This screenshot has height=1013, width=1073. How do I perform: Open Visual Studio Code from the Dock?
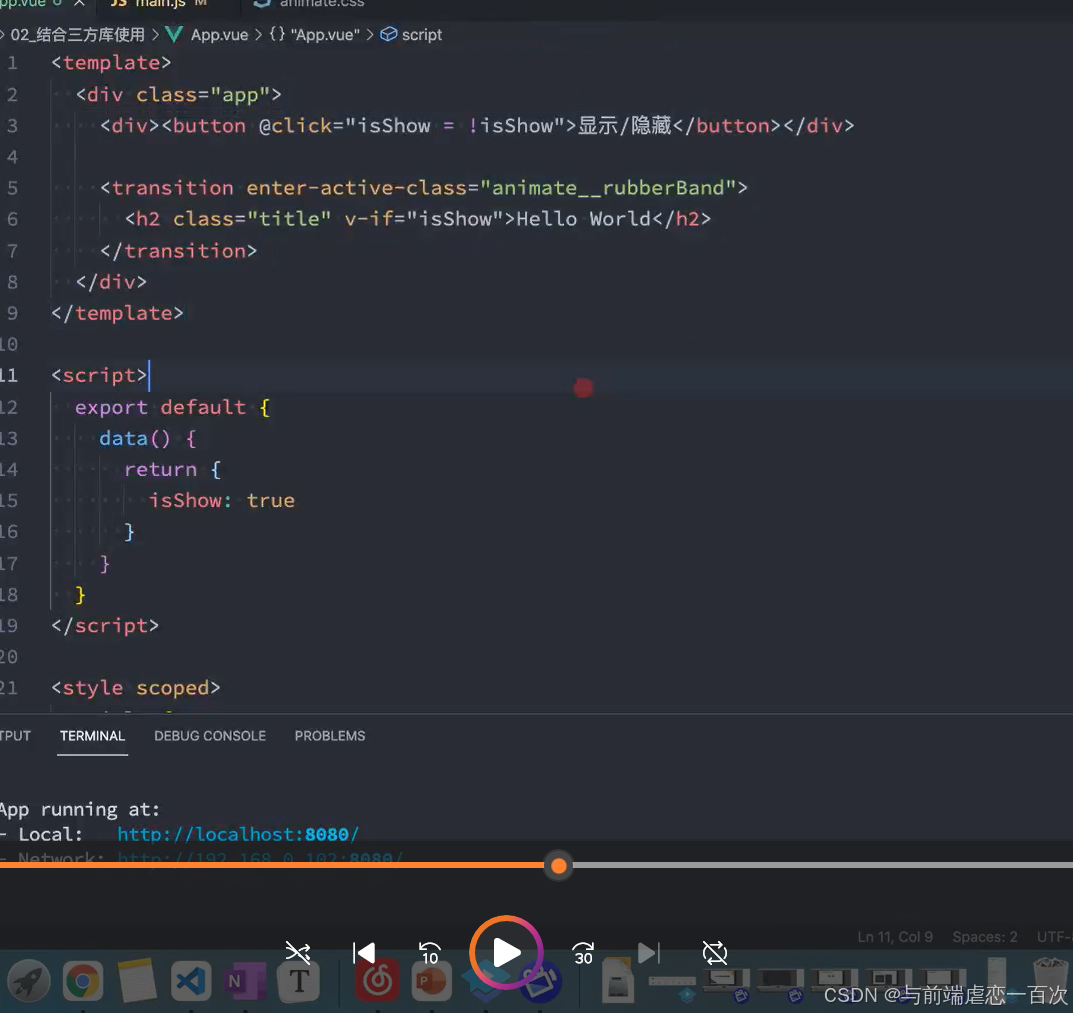coord(191,981)
